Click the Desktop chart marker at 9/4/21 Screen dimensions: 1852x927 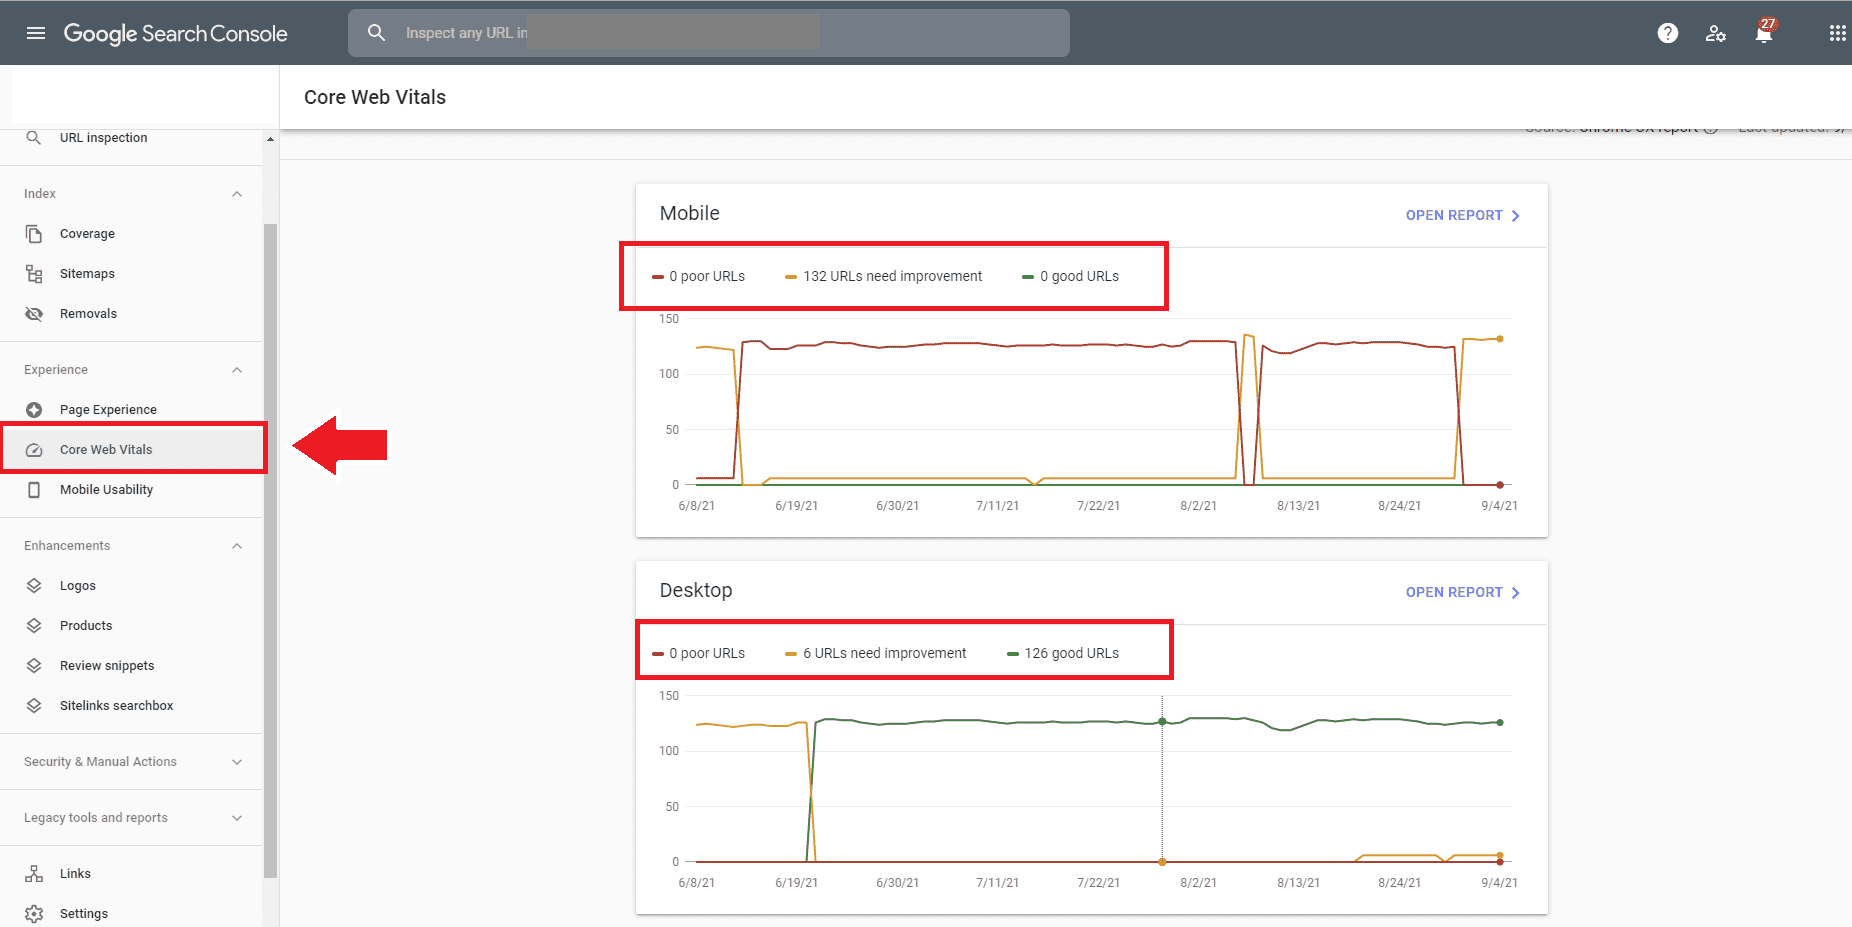point(1500,722)
